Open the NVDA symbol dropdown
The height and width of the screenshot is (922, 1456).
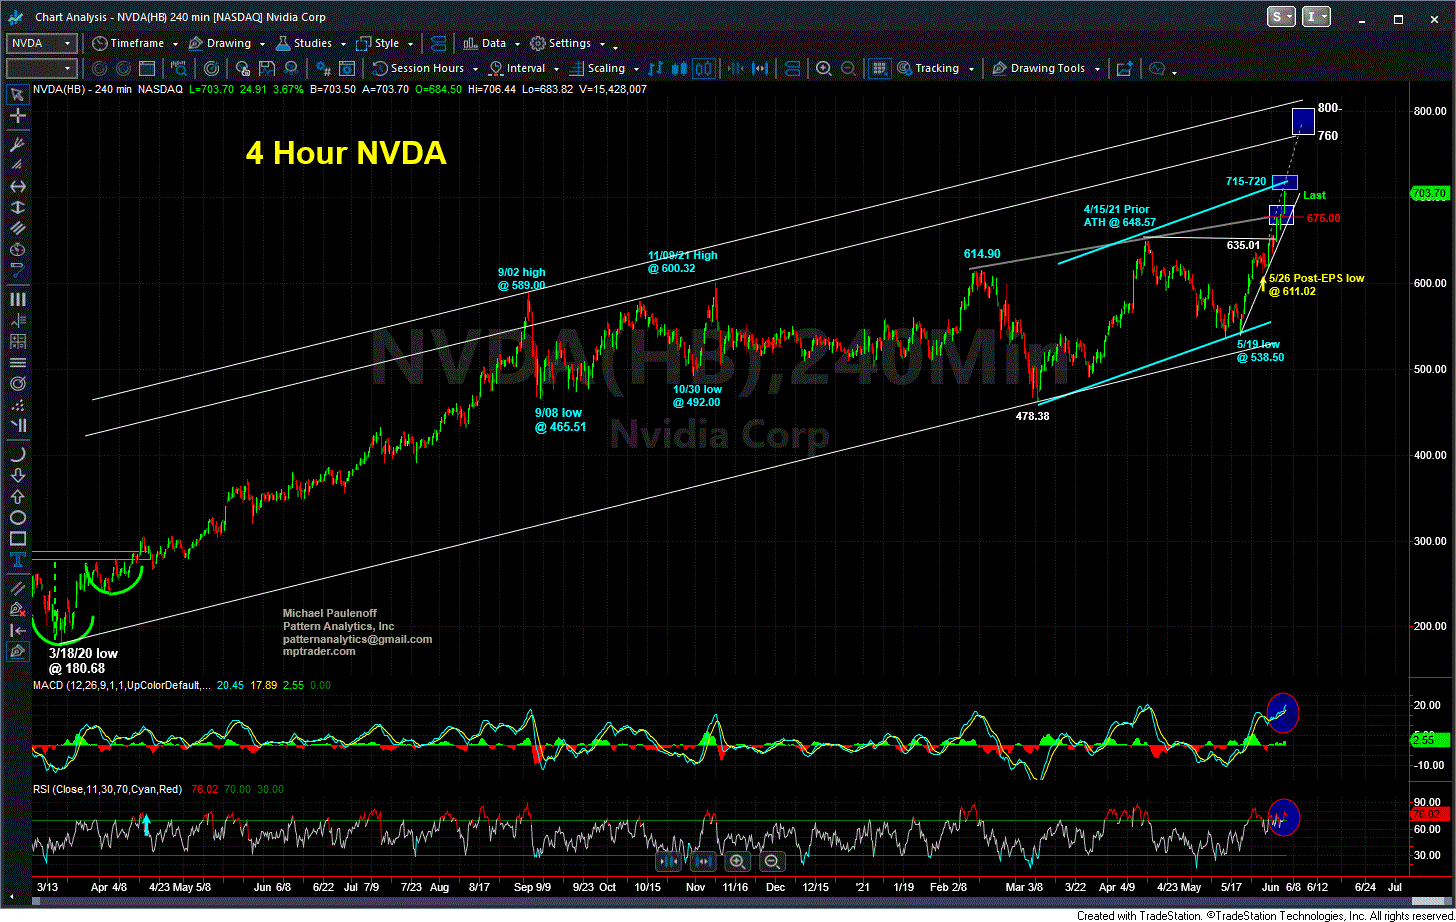(69, 43)
